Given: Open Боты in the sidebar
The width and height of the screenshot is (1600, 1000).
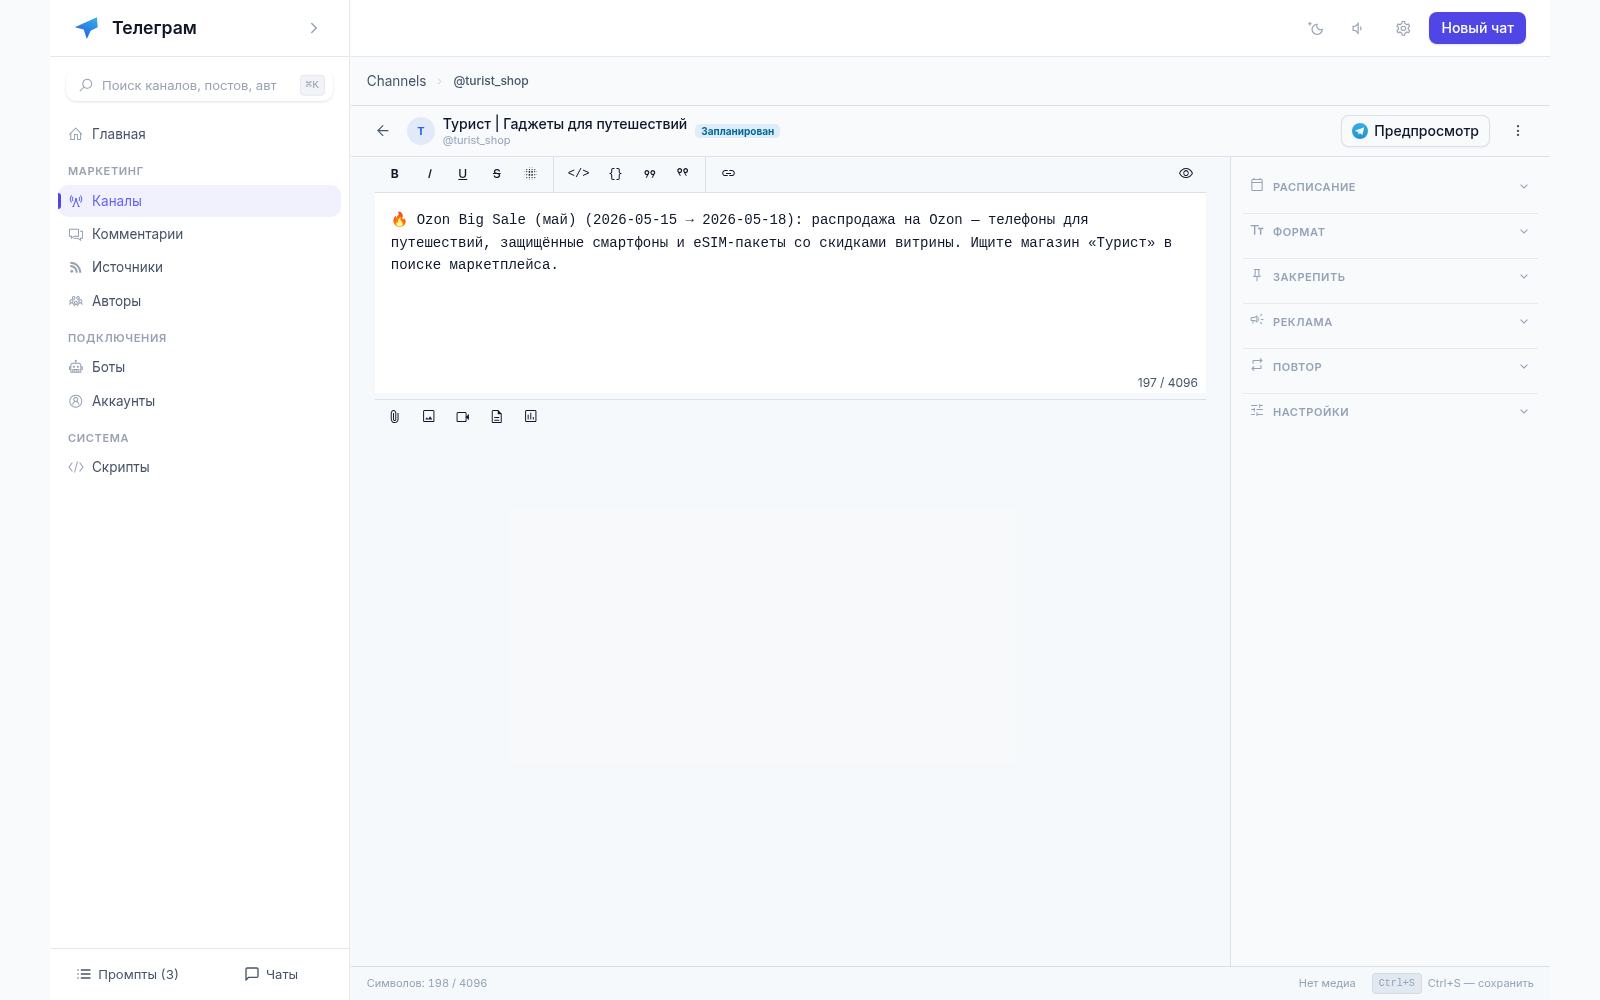Looking at the screenshot, I should 199,367.
